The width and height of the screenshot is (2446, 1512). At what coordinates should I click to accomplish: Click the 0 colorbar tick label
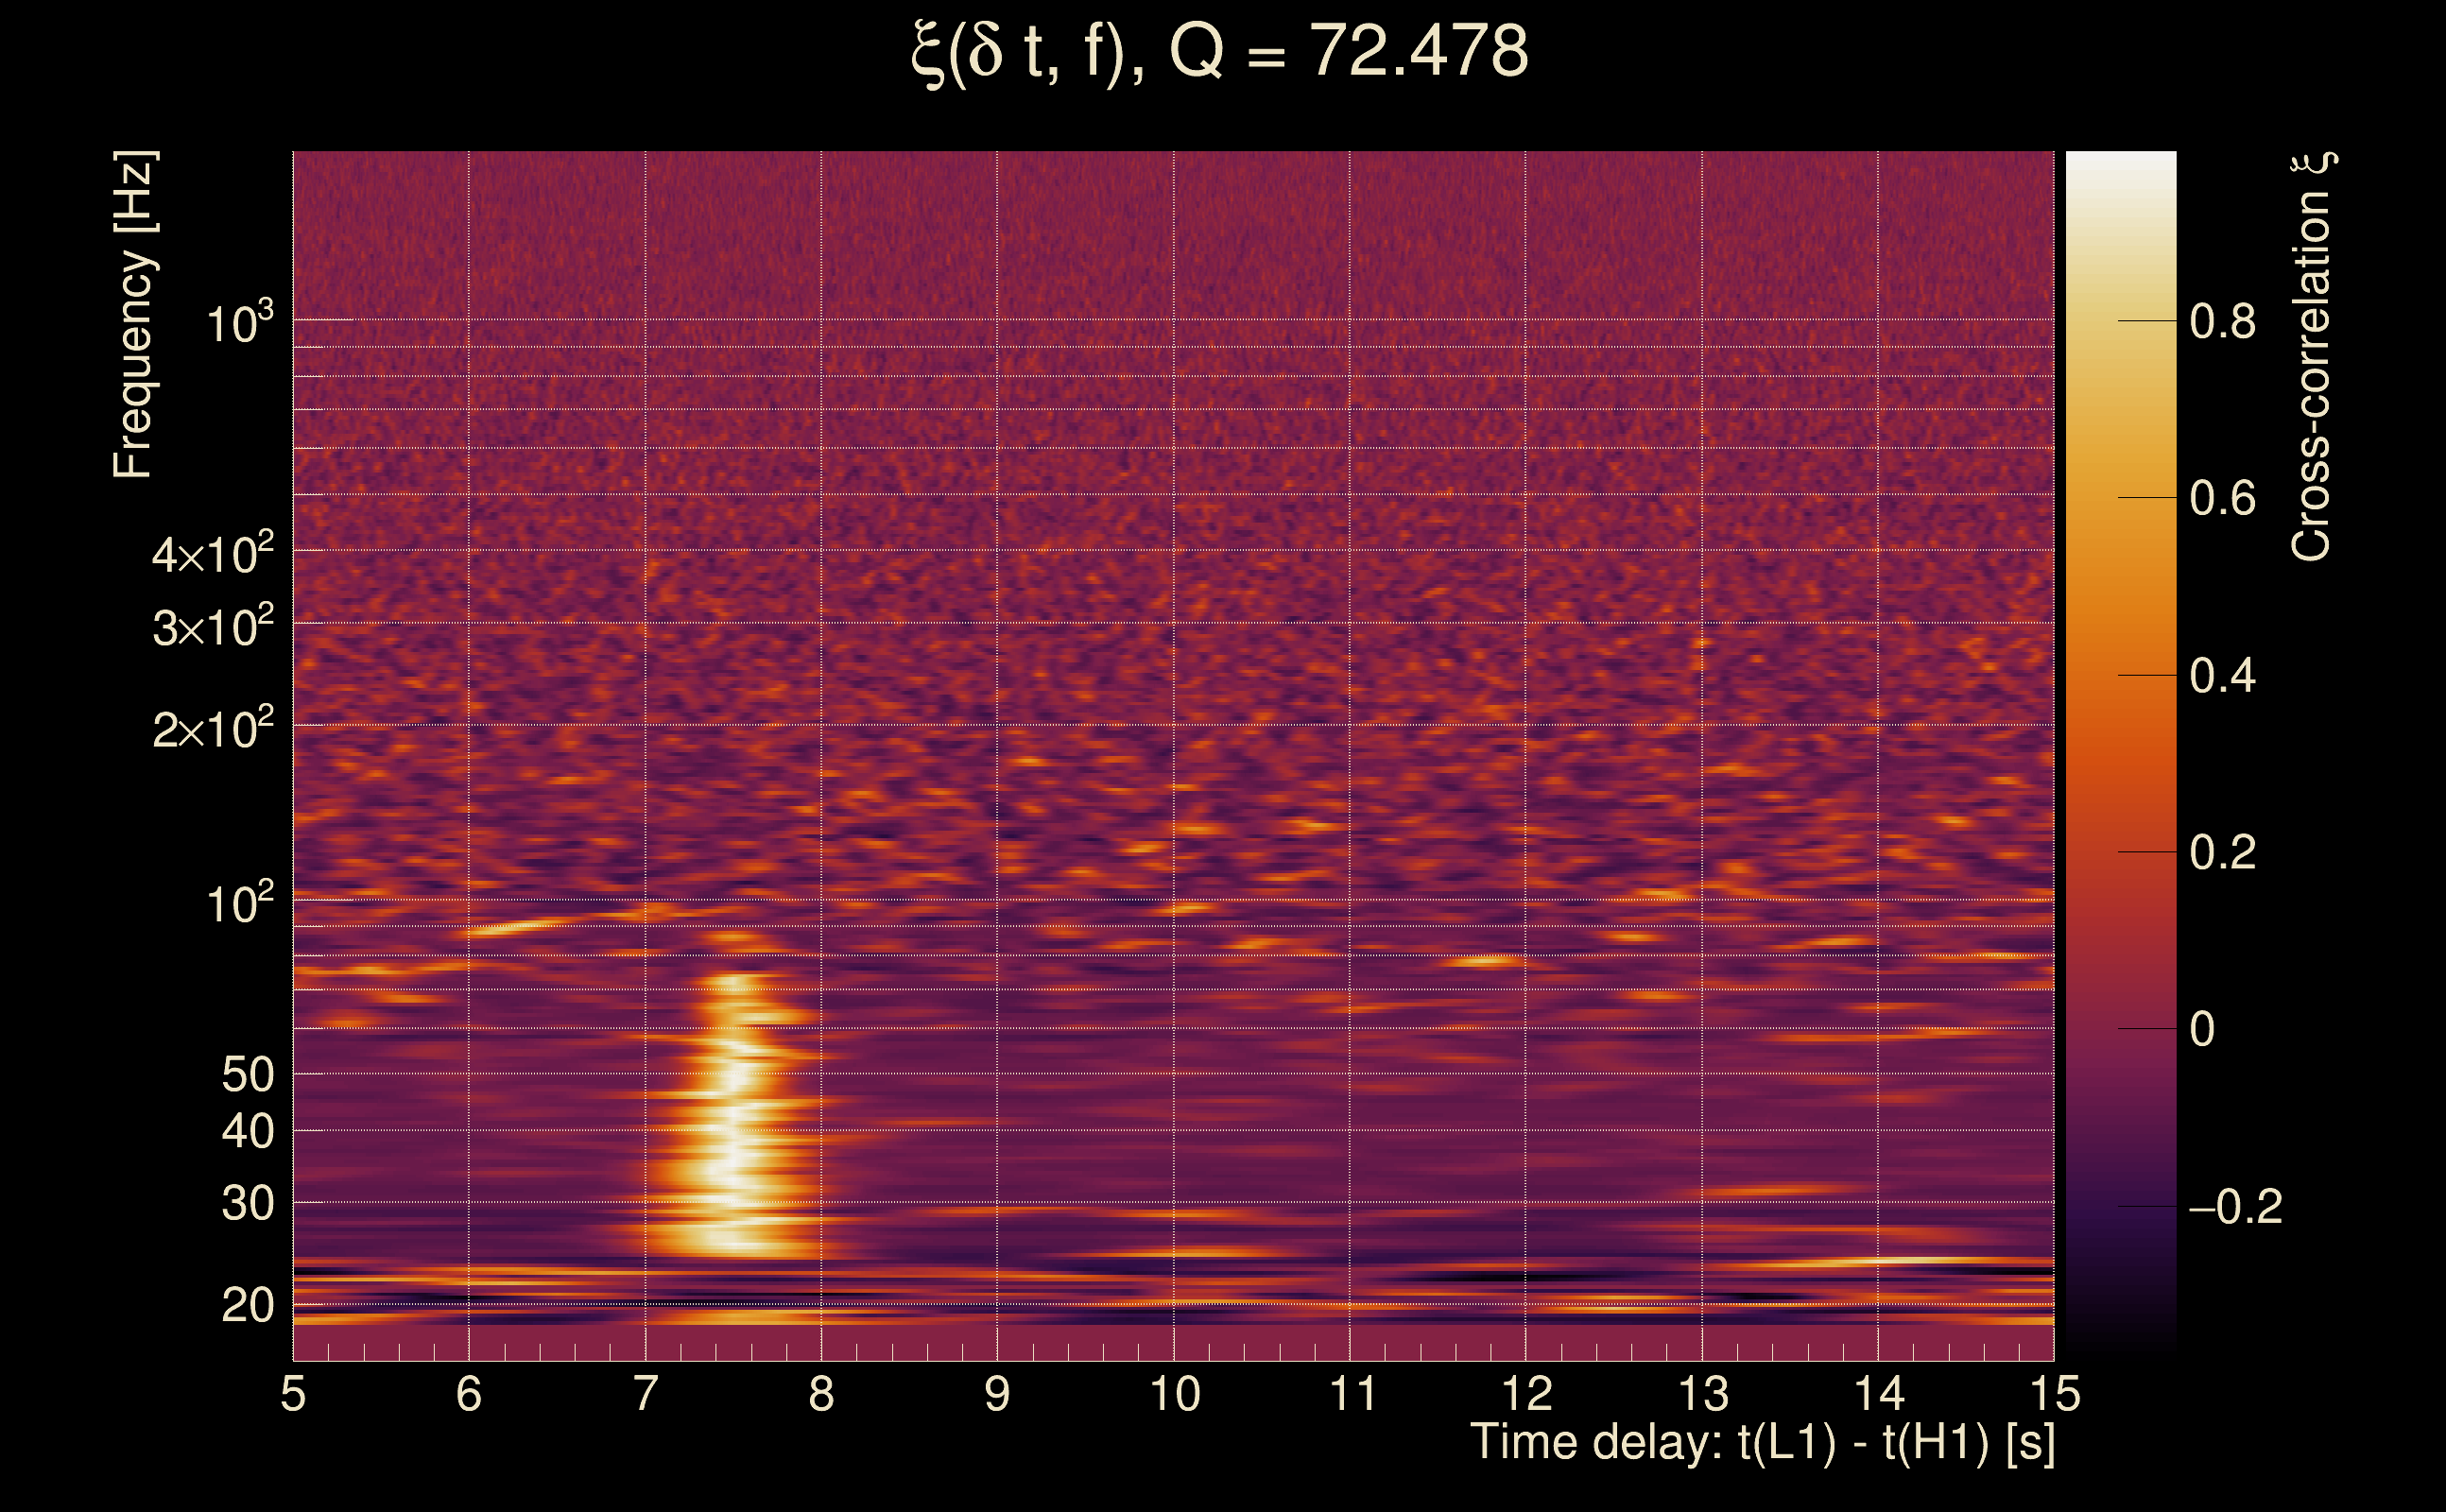point(2202,1029)
